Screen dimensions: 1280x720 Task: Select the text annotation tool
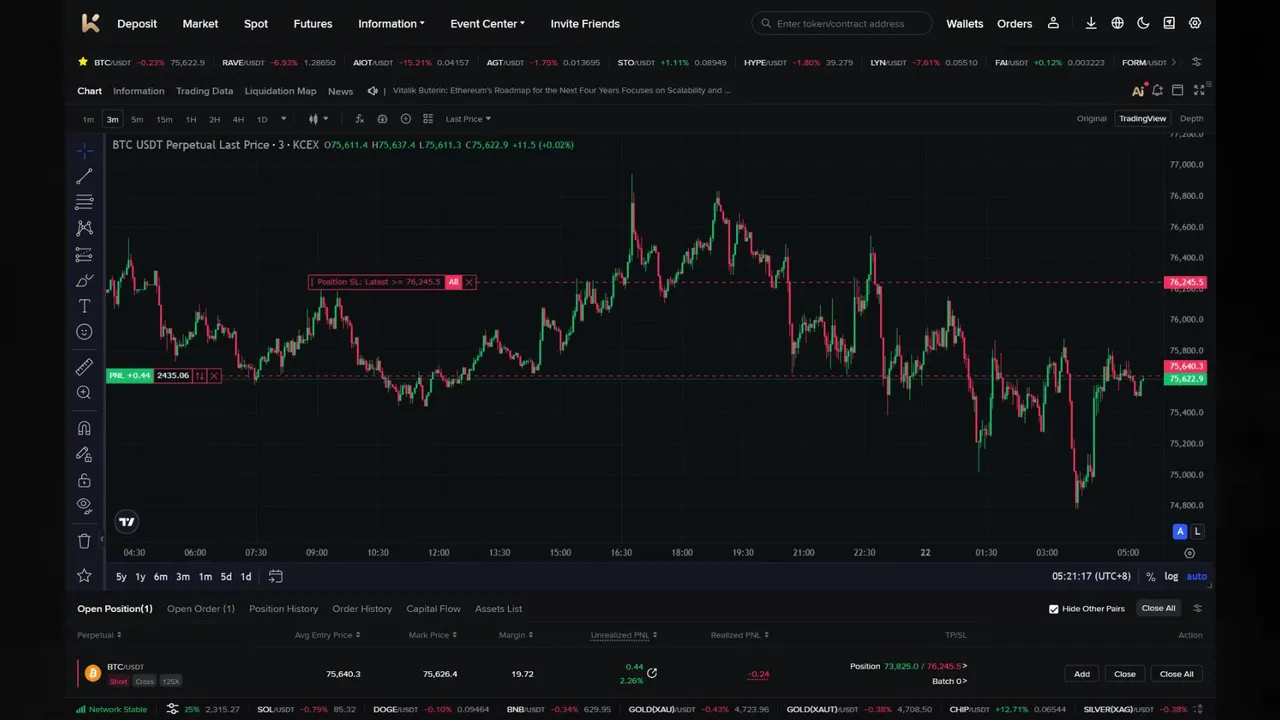point(84,307)
